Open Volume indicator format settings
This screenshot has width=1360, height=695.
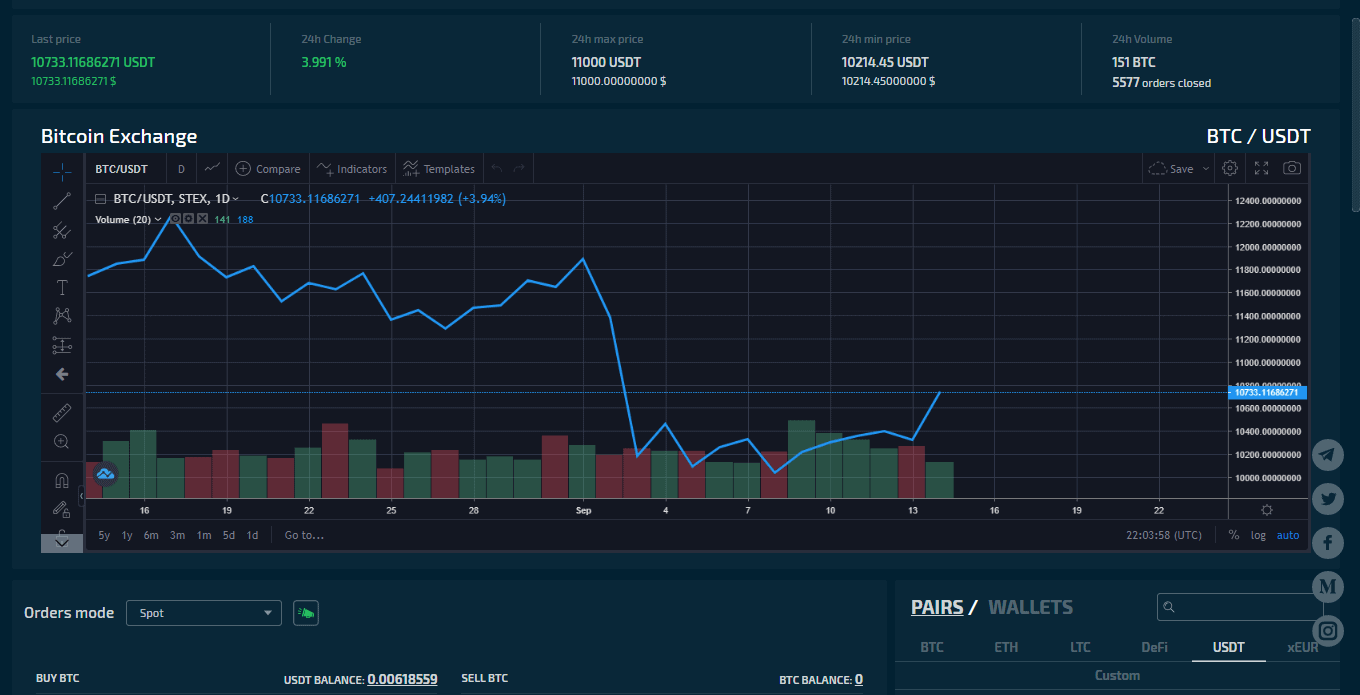coord(189,219)
